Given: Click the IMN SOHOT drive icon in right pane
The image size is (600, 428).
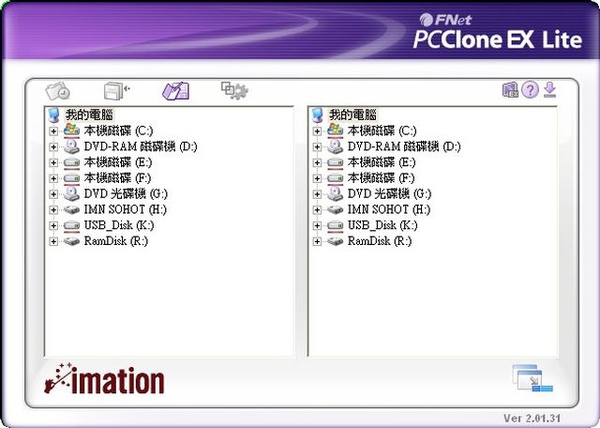Looking at the screenshot, I should click(x=335, y=210).
